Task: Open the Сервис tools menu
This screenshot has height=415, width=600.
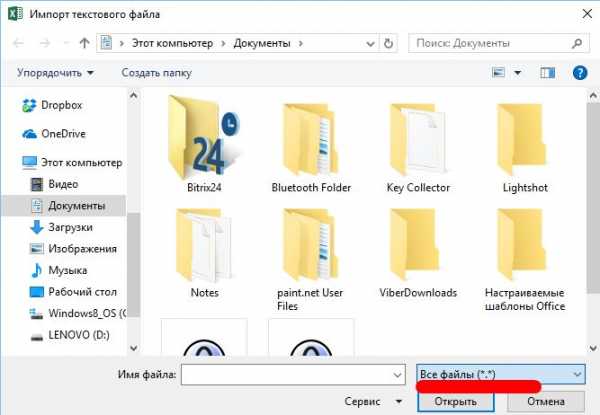Action: point(373,402)
